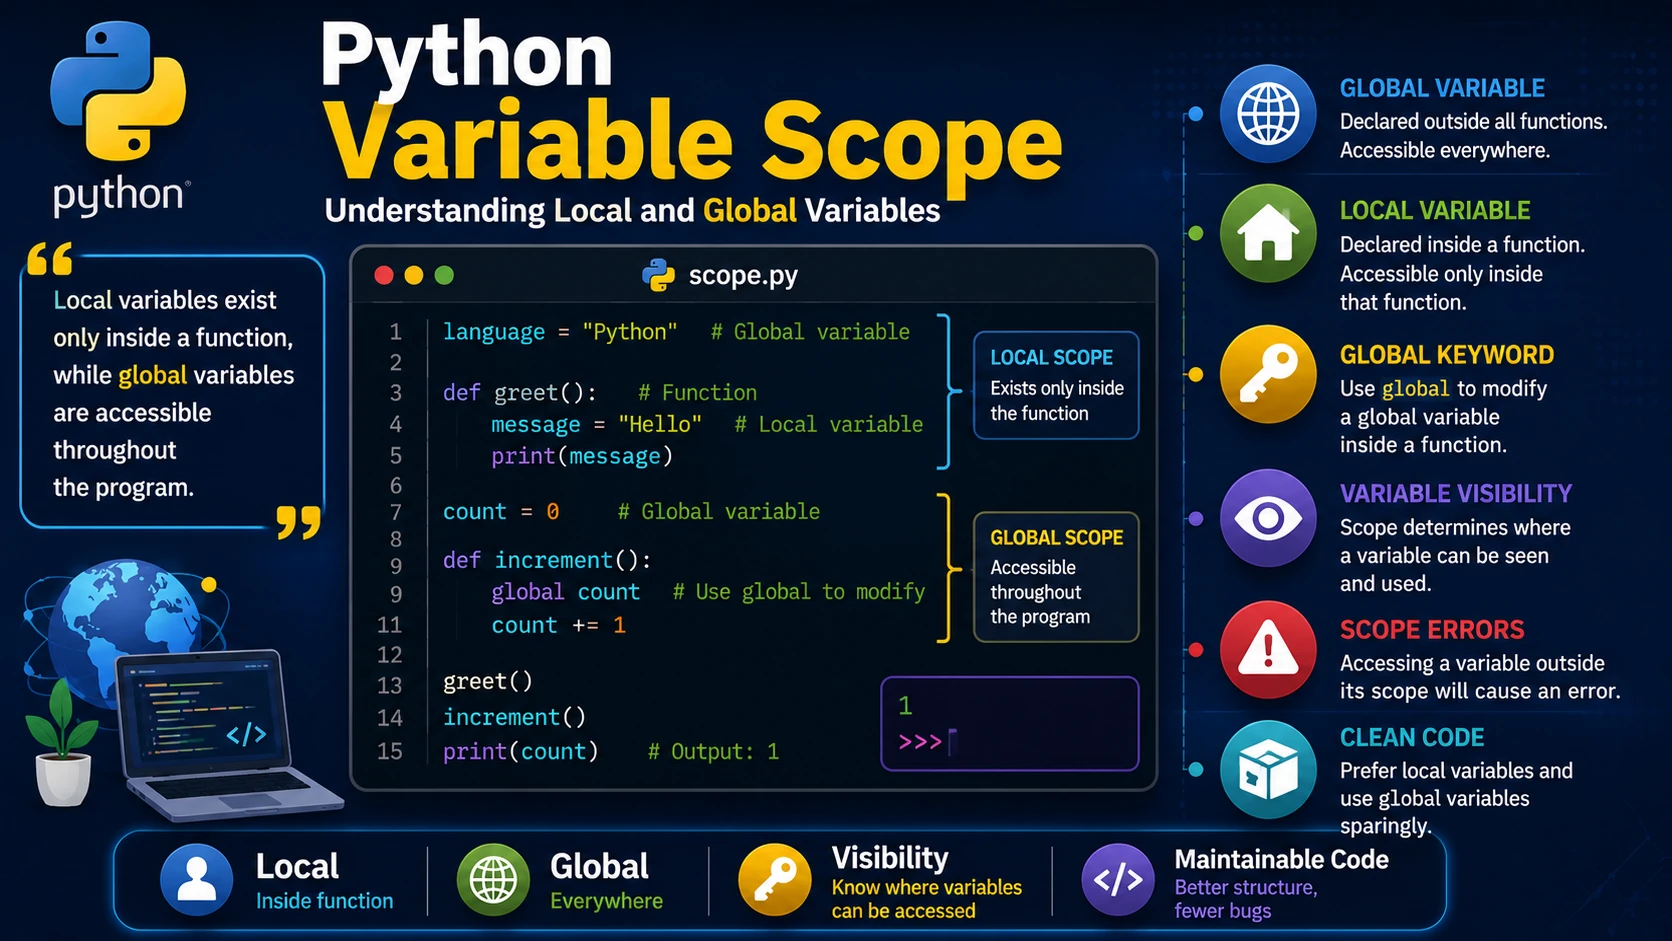Click the 'def greet():' code line
Viewport: 1672px width, 941px height.
[x=520, y=393]
